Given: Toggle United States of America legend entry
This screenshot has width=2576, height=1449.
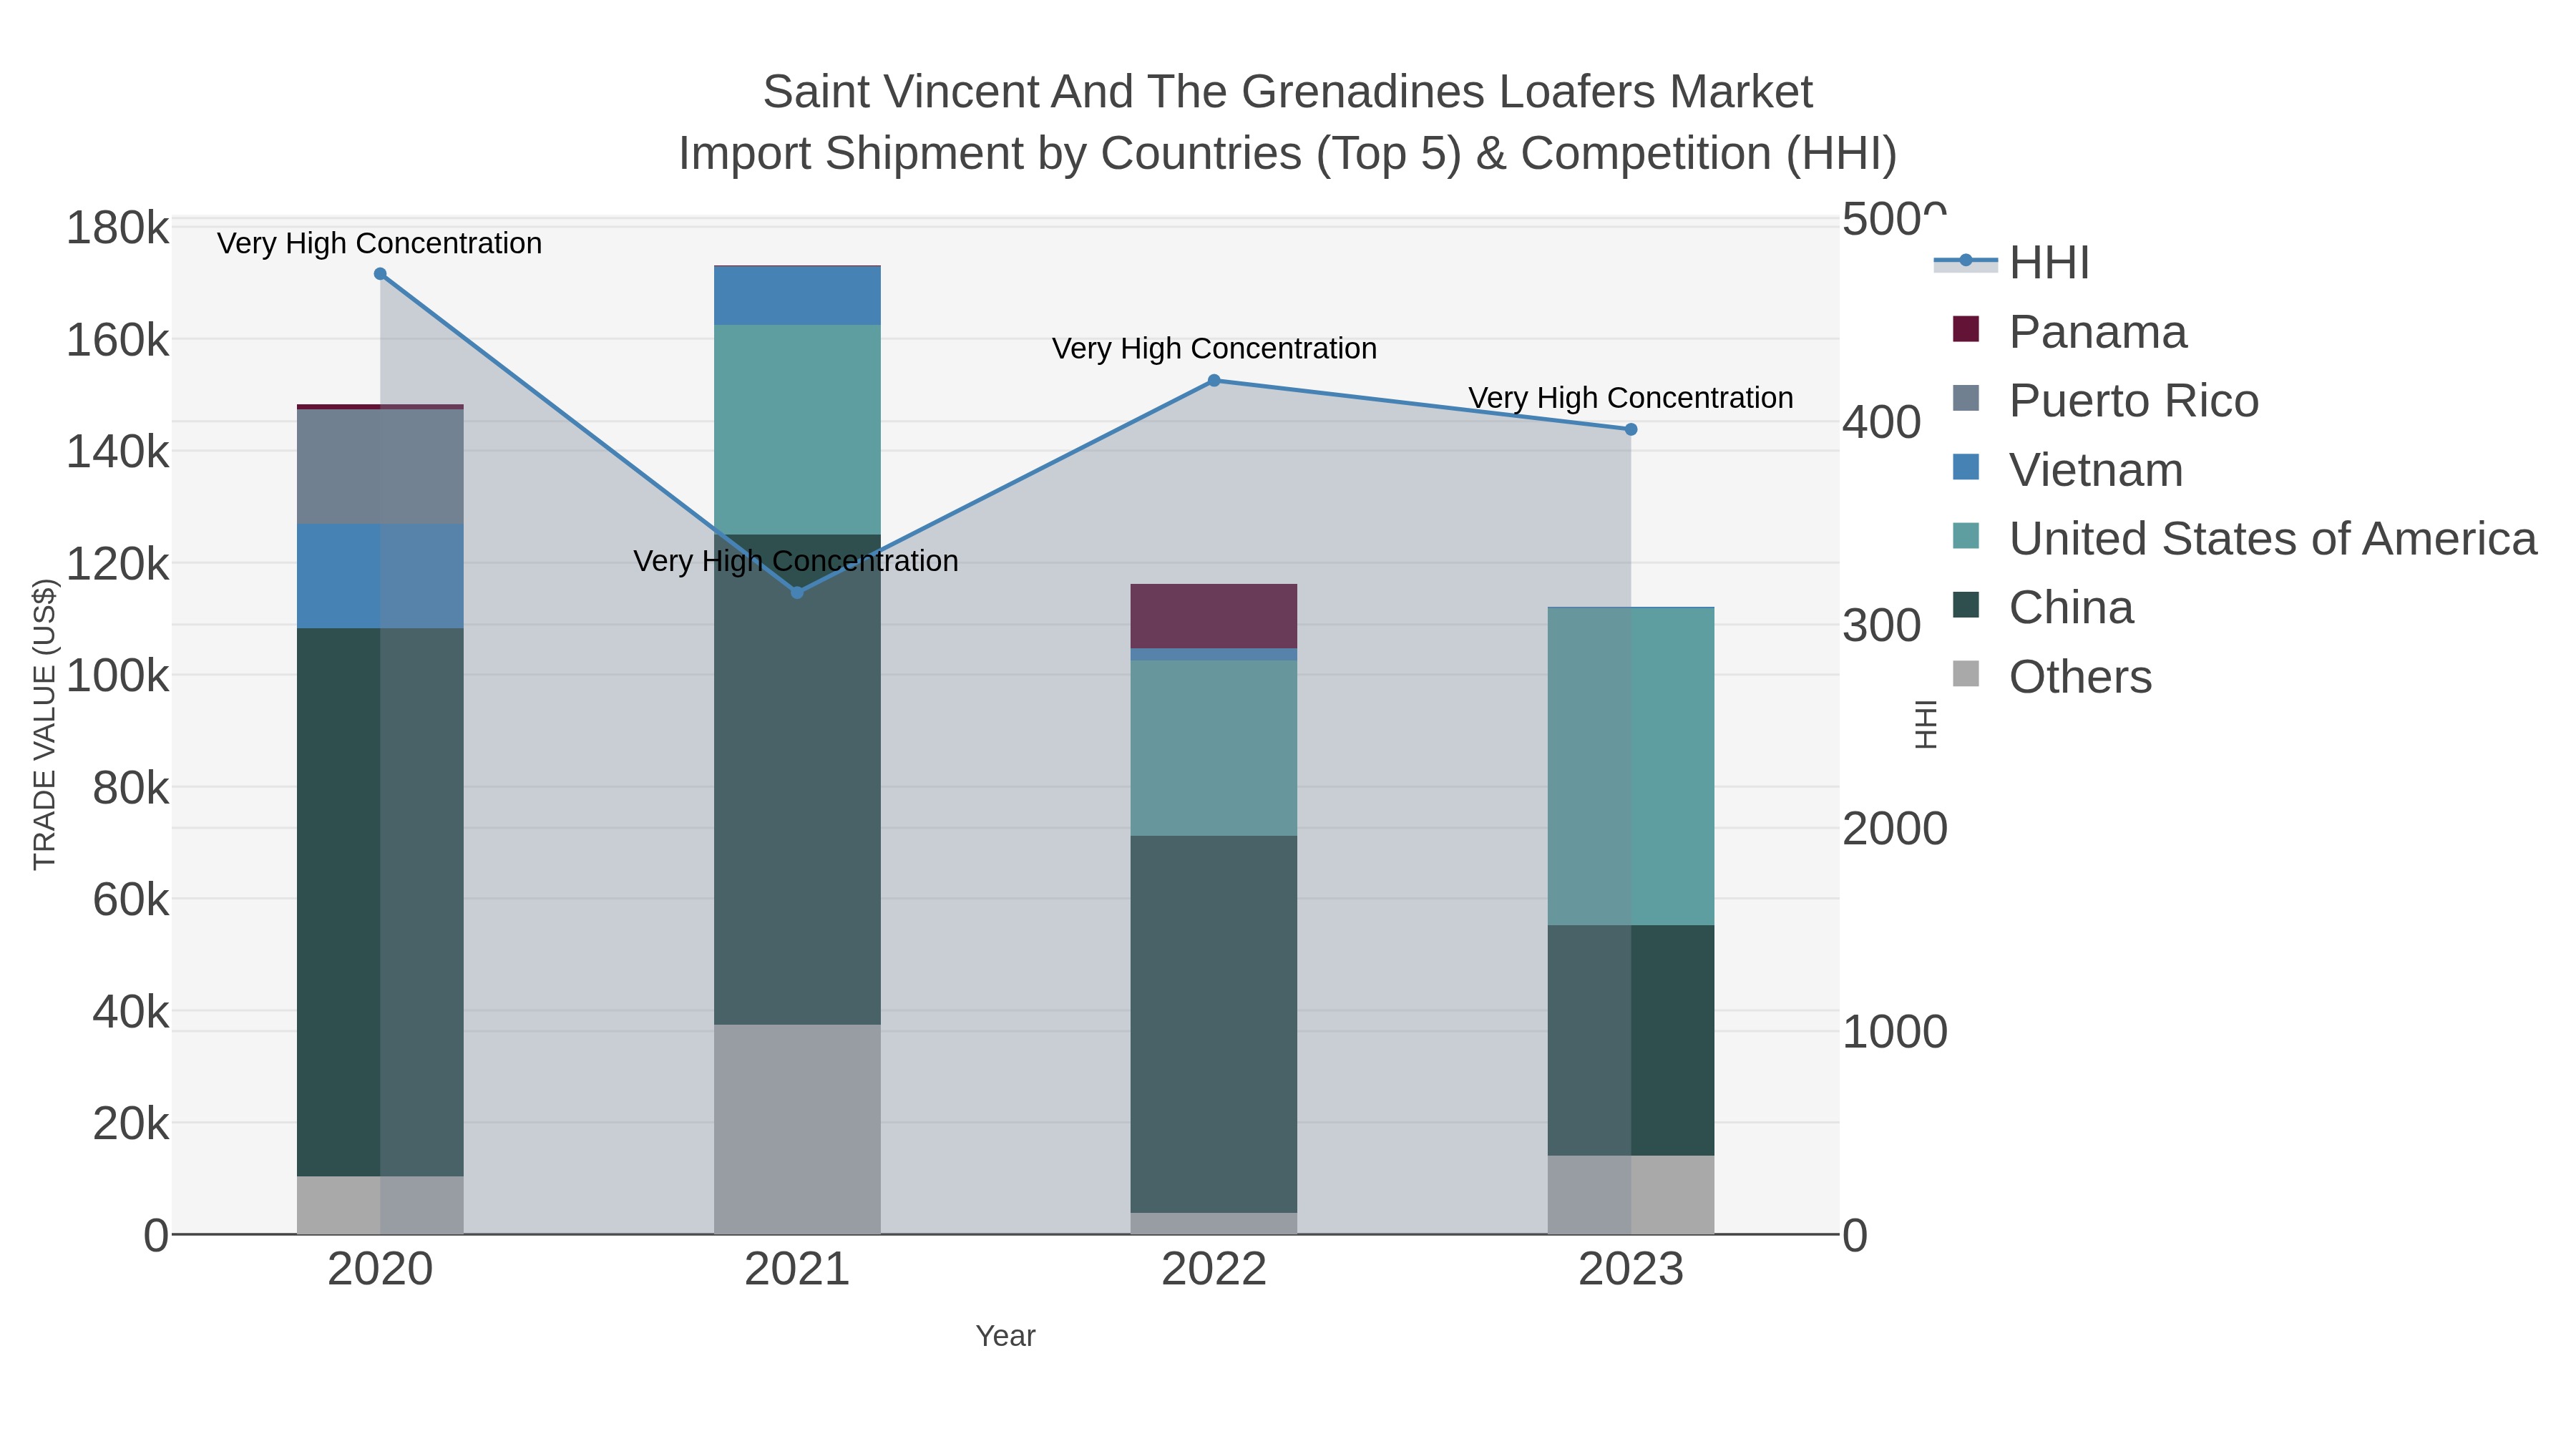Looking at the screenshot, I should coord(2244,539).
